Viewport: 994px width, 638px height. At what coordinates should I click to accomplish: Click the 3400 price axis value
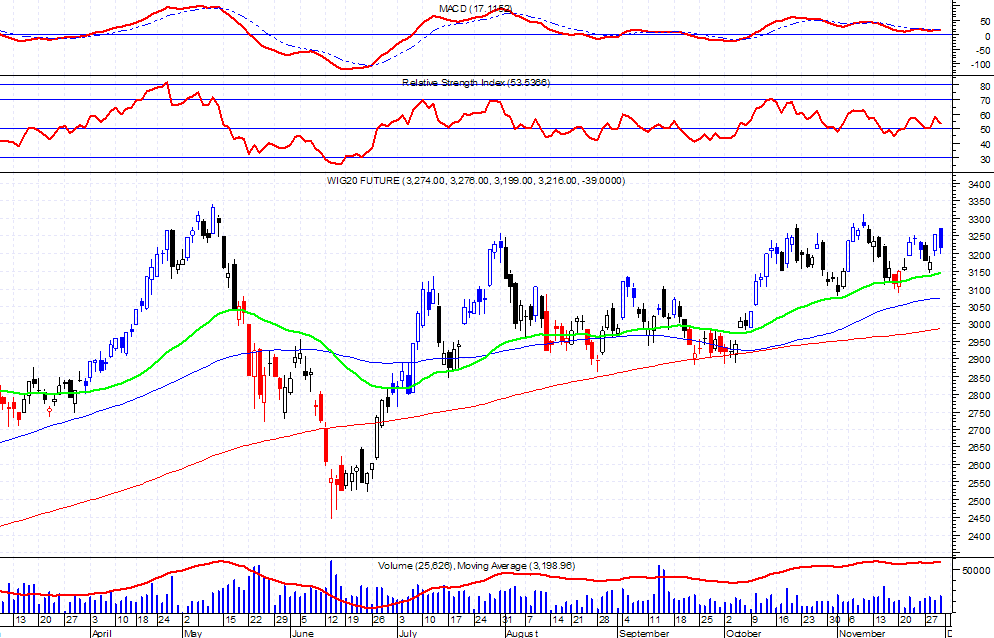979,185
